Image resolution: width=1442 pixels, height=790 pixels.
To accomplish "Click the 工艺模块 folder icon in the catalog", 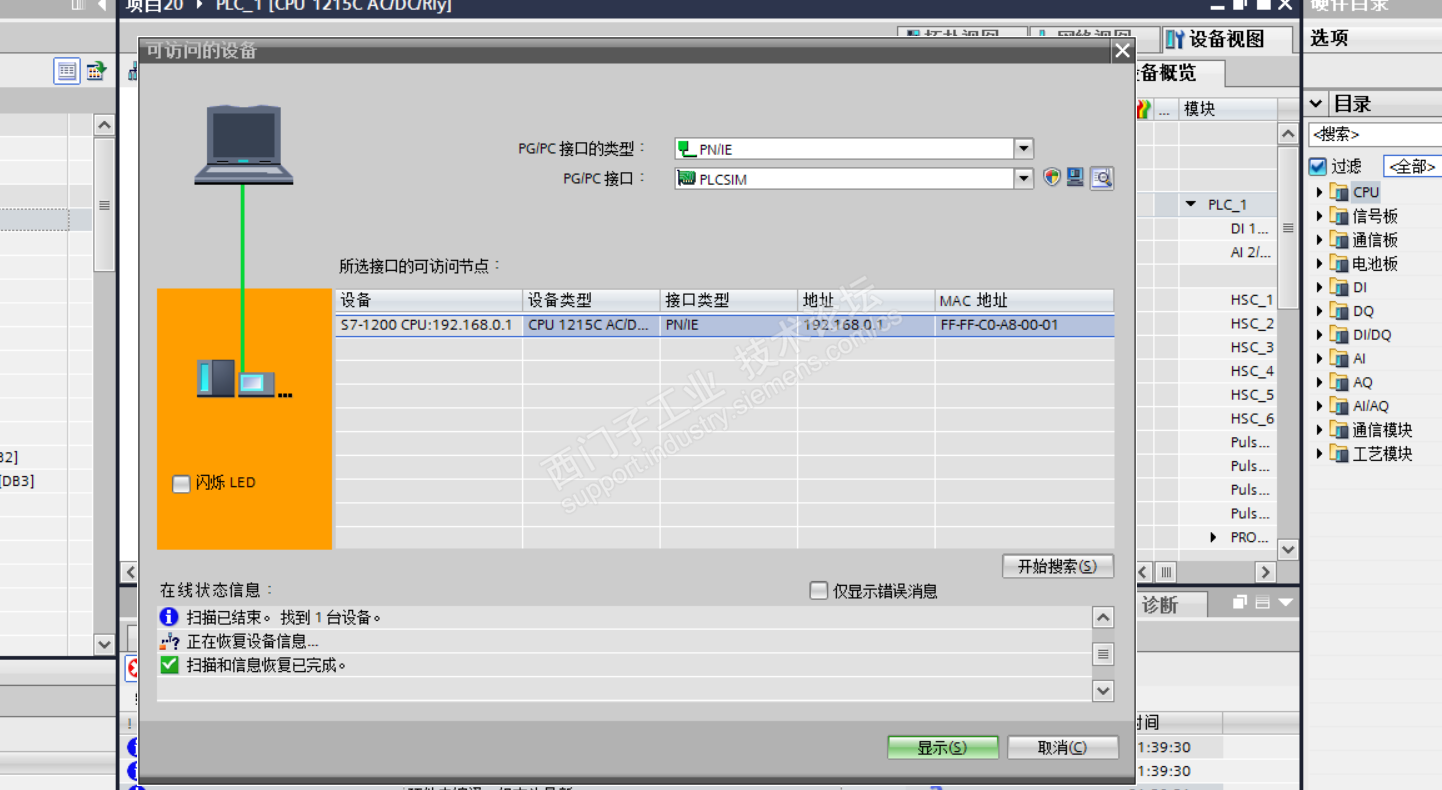I will (1339, 454).
